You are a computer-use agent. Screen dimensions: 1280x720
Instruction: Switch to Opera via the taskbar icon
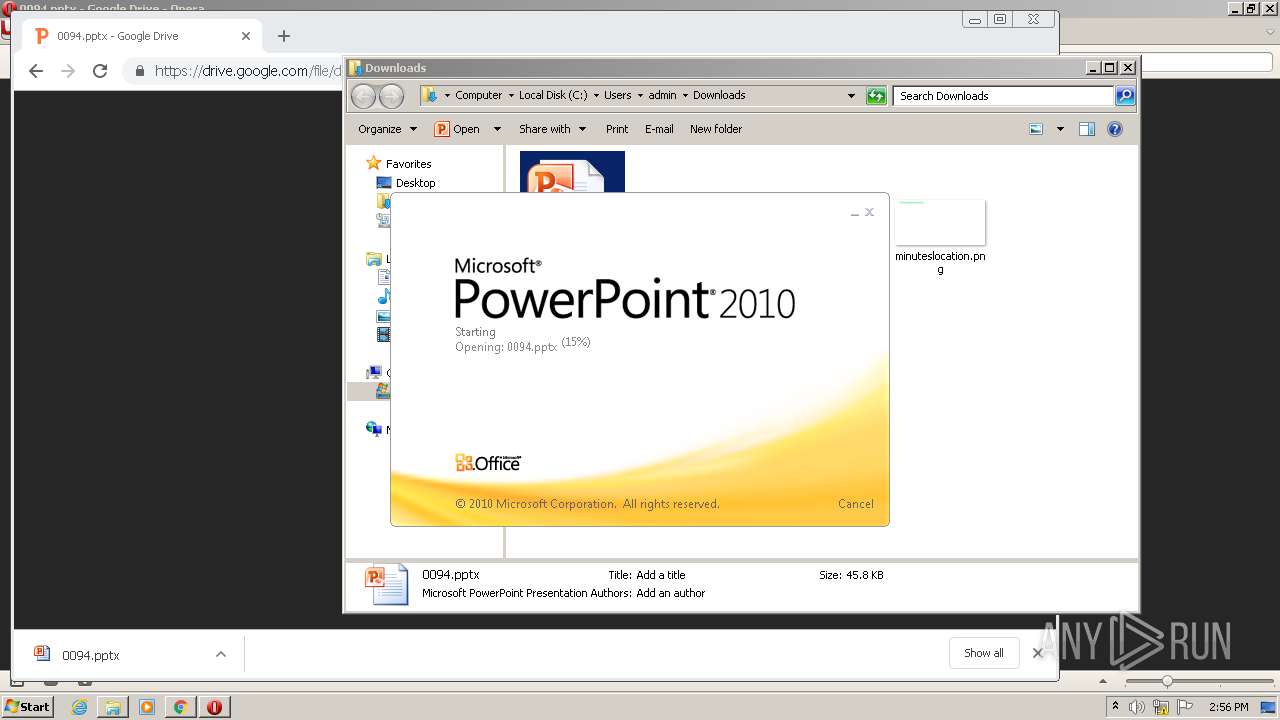[214, 707]
